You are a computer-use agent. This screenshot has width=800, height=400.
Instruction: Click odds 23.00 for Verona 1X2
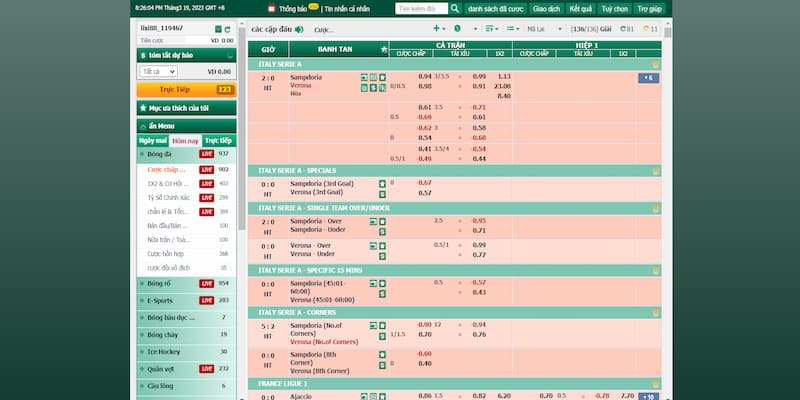tap(503, 86)
